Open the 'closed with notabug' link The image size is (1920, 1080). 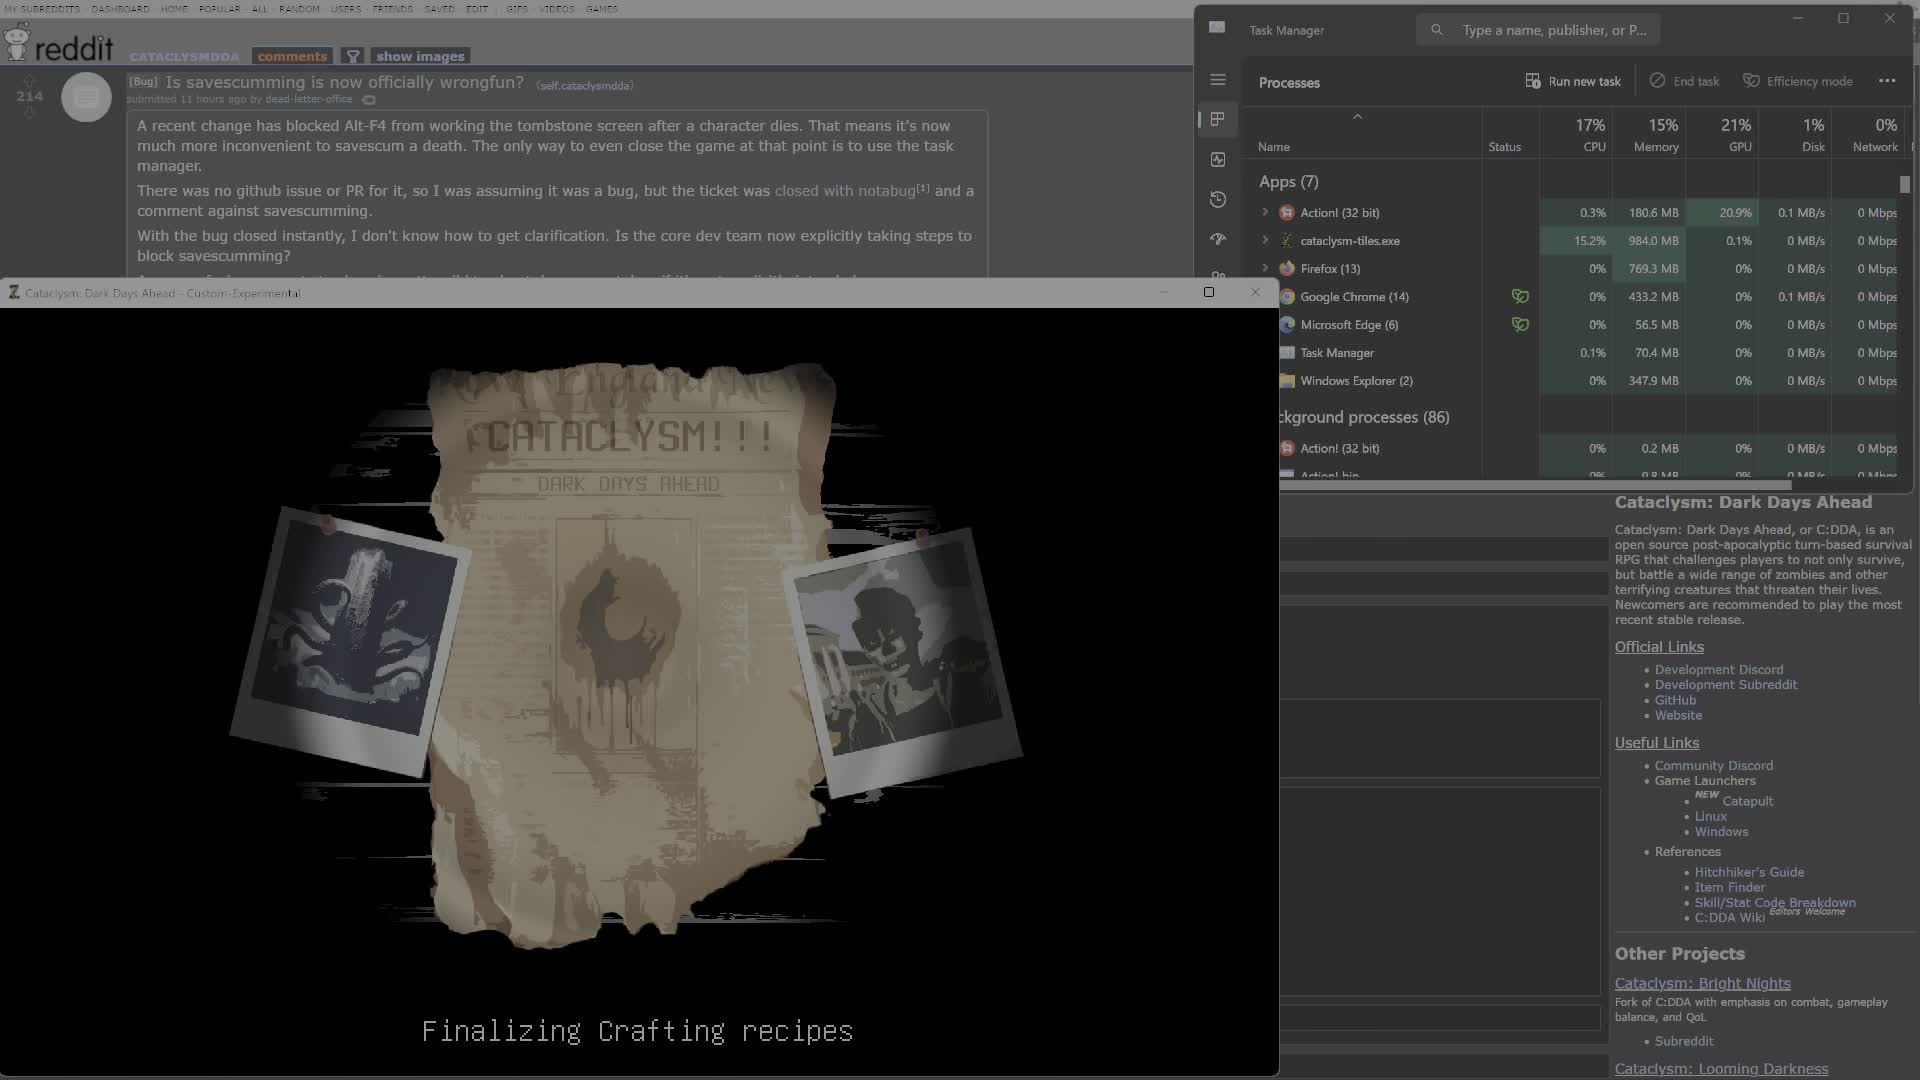845,191
